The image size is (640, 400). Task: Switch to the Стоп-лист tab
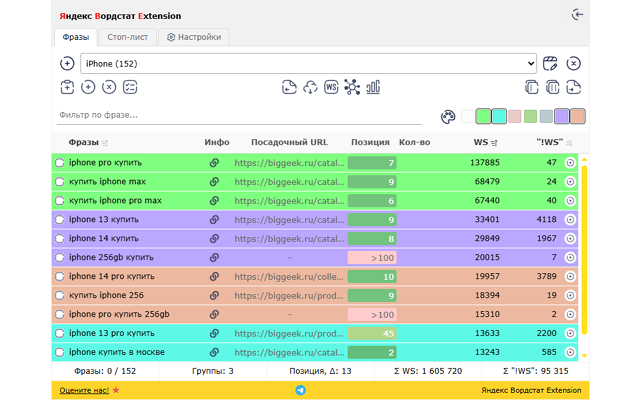(128, 37)
